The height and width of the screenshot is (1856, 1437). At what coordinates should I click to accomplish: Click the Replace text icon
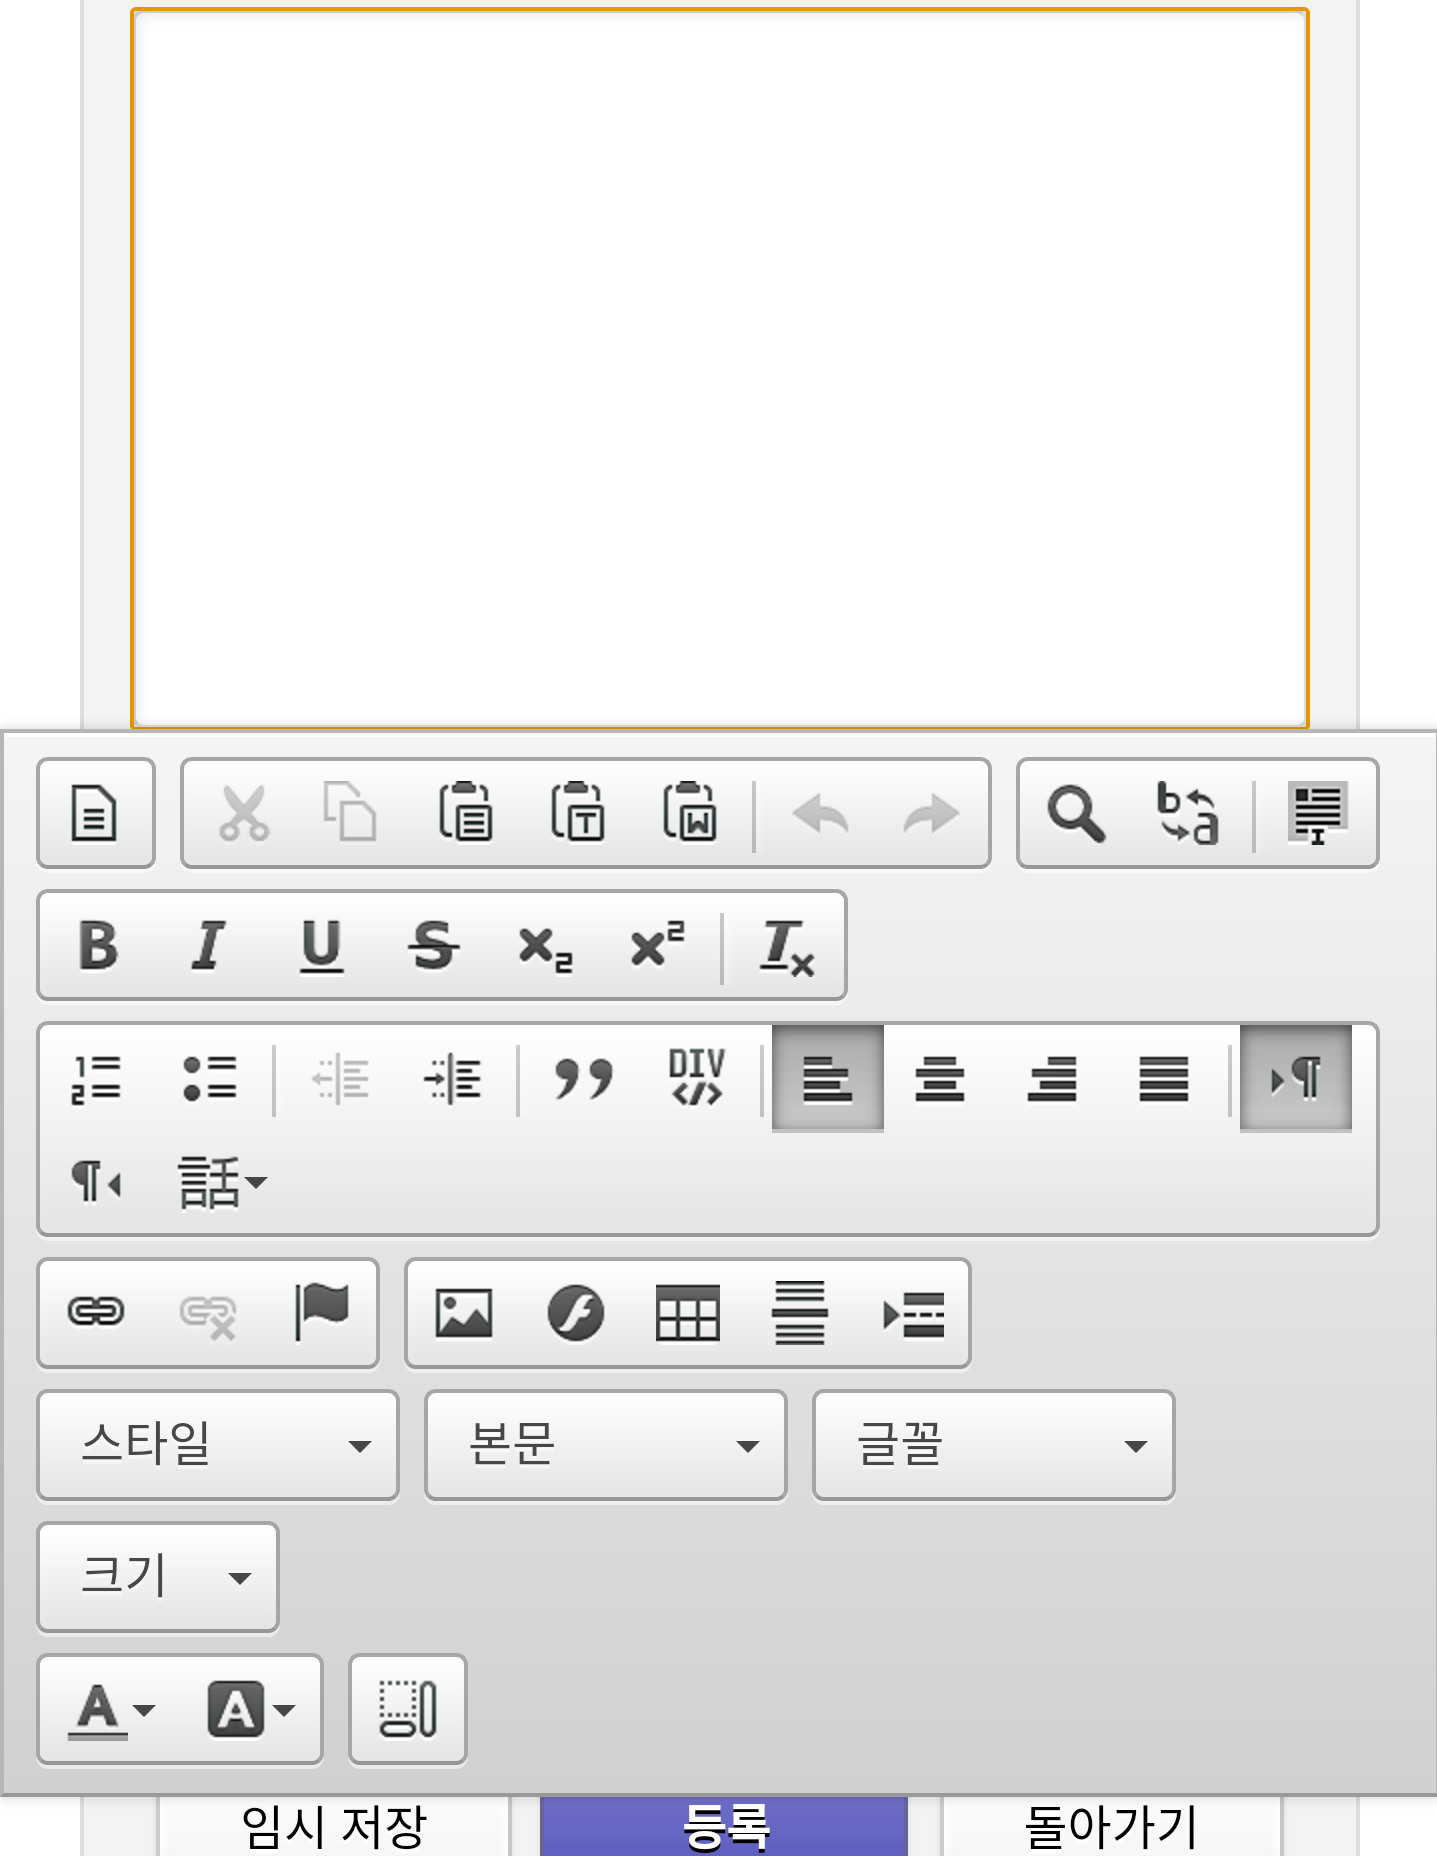click(x=1187, y=812)
